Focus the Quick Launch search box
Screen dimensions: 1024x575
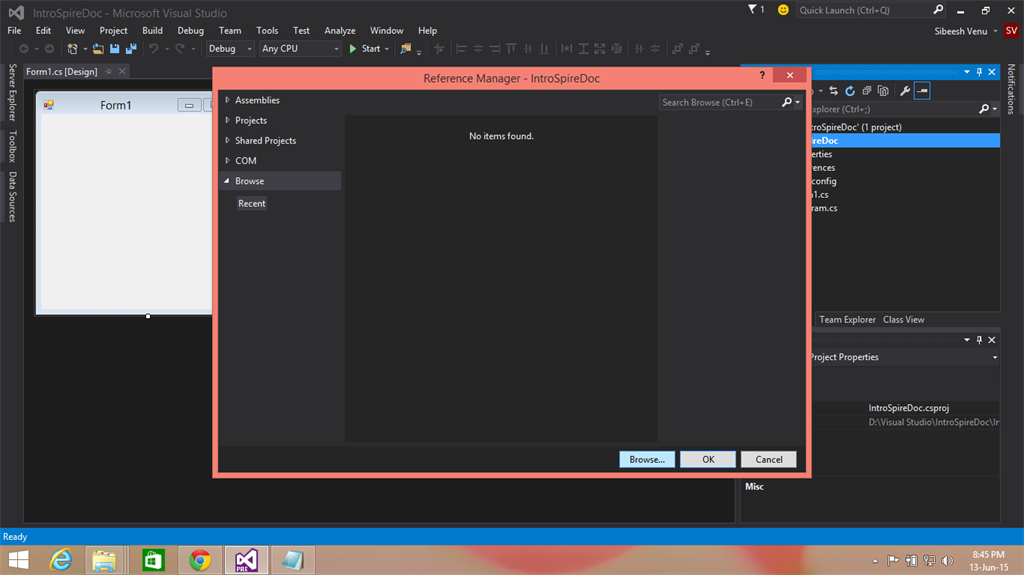click(865, 10)
